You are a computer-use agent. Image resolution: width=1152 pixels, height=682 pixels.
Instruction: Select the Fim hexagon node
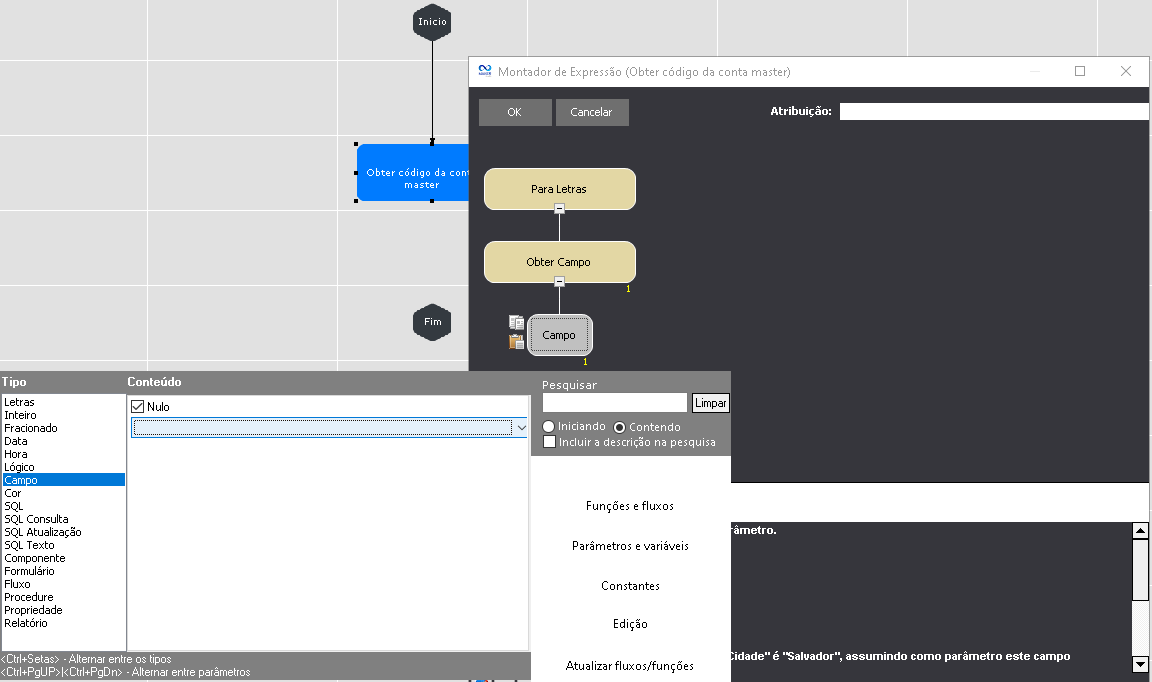[x=432, y=322]
